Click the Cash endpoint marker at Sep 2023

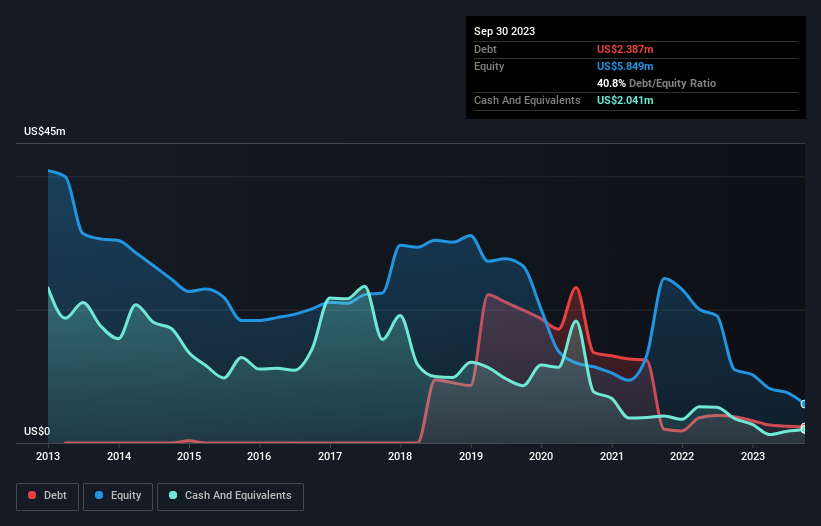coord(804,429)
